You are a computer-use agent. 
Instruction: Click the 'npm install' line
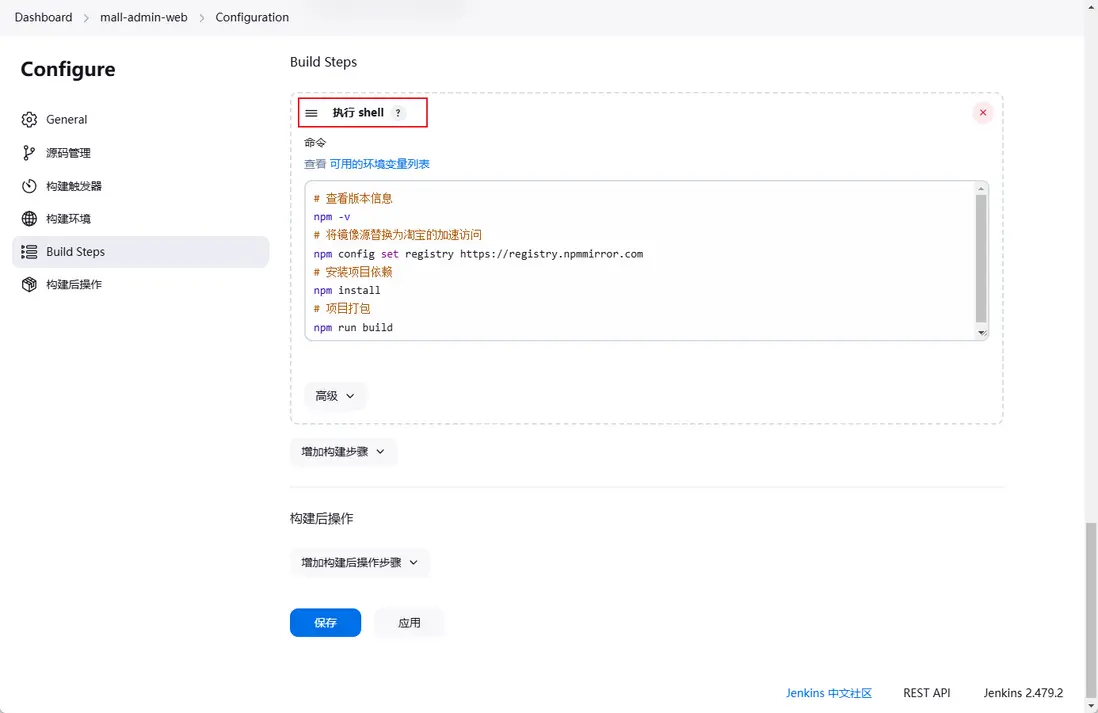coord(347,290)
